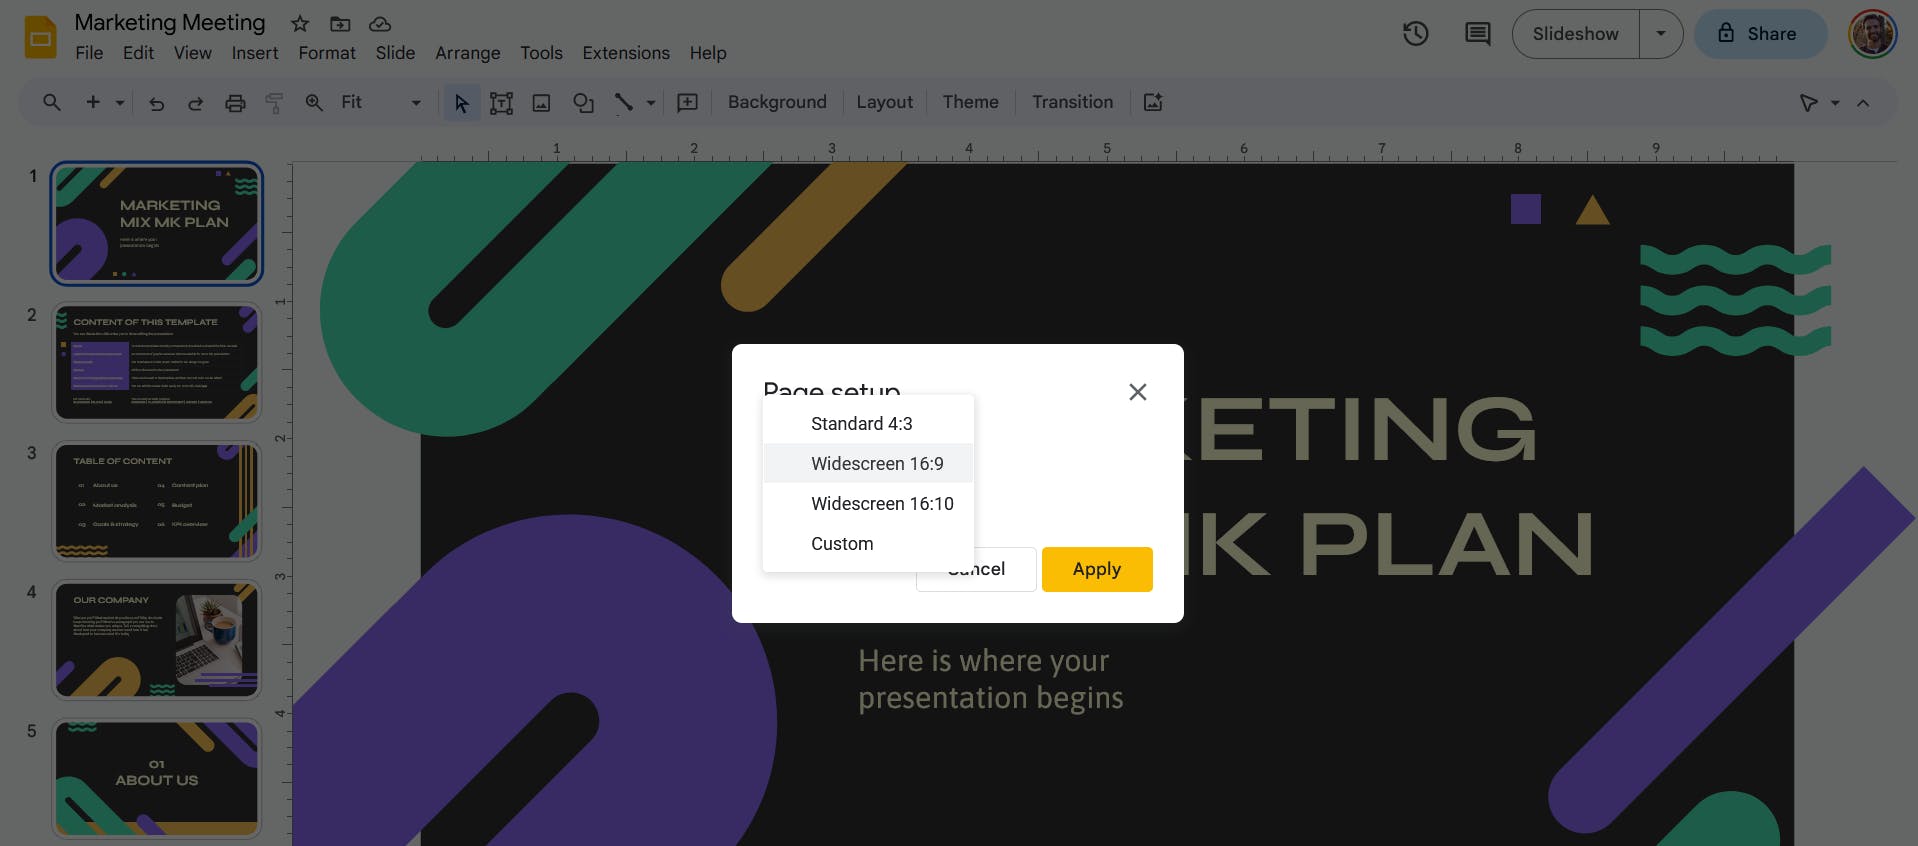Open the Google Slides home icon
Viewport: 1918px width, 846px height.
40,38
